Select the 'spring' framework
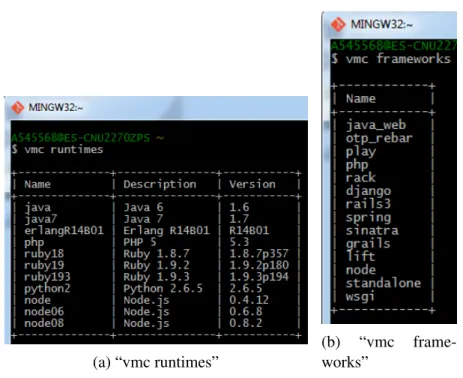463x378 pixels. click(x=368, y=218)
